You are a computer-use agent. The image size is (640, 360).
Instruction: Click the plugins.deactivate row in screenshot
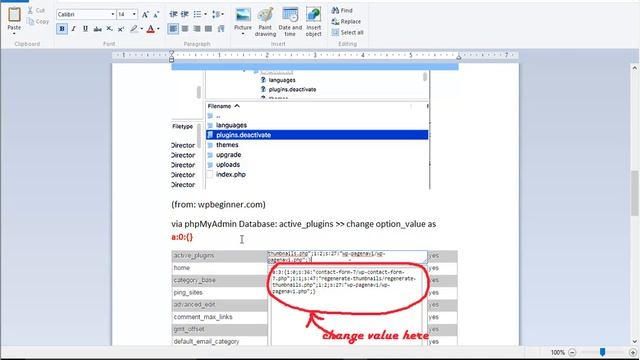(x=317, y=135)
